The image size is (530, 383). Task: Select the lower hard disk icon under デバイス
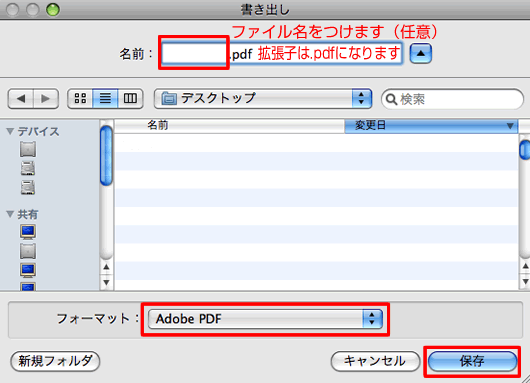coord(28,187)
